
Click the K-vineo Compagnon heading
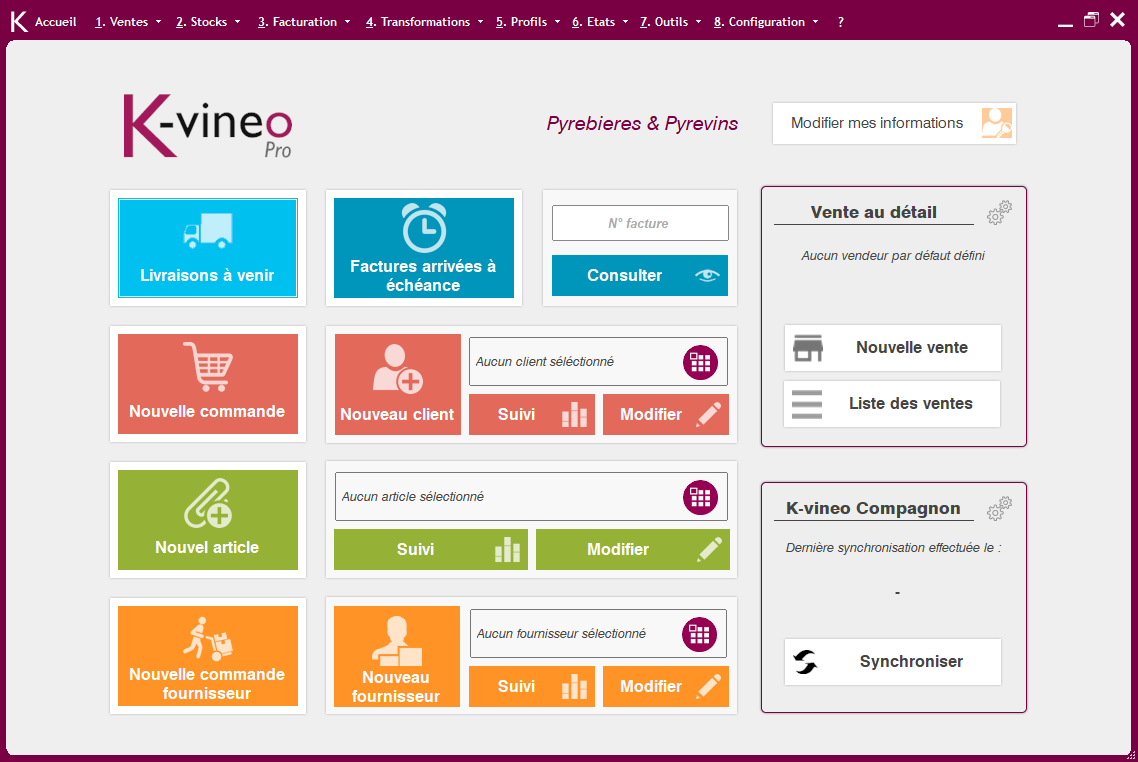873,508
